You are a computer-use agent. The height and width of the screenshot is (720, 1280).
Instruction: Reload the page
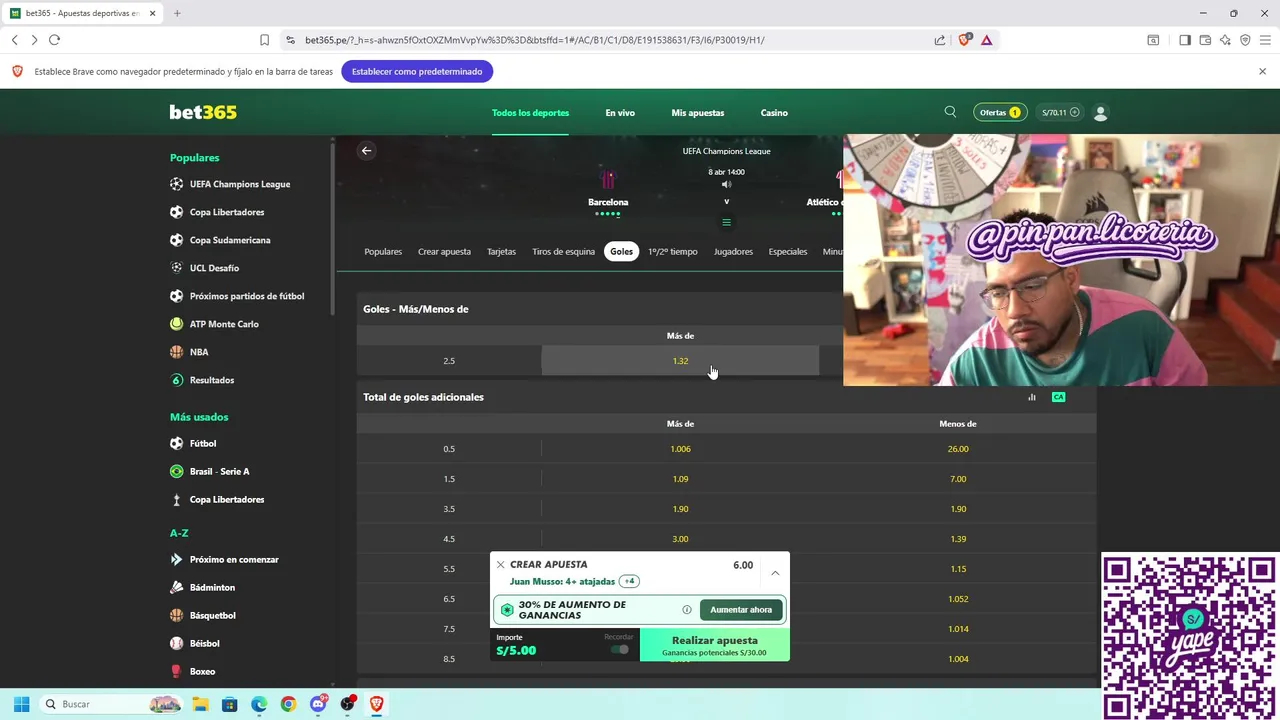(54, 40)
